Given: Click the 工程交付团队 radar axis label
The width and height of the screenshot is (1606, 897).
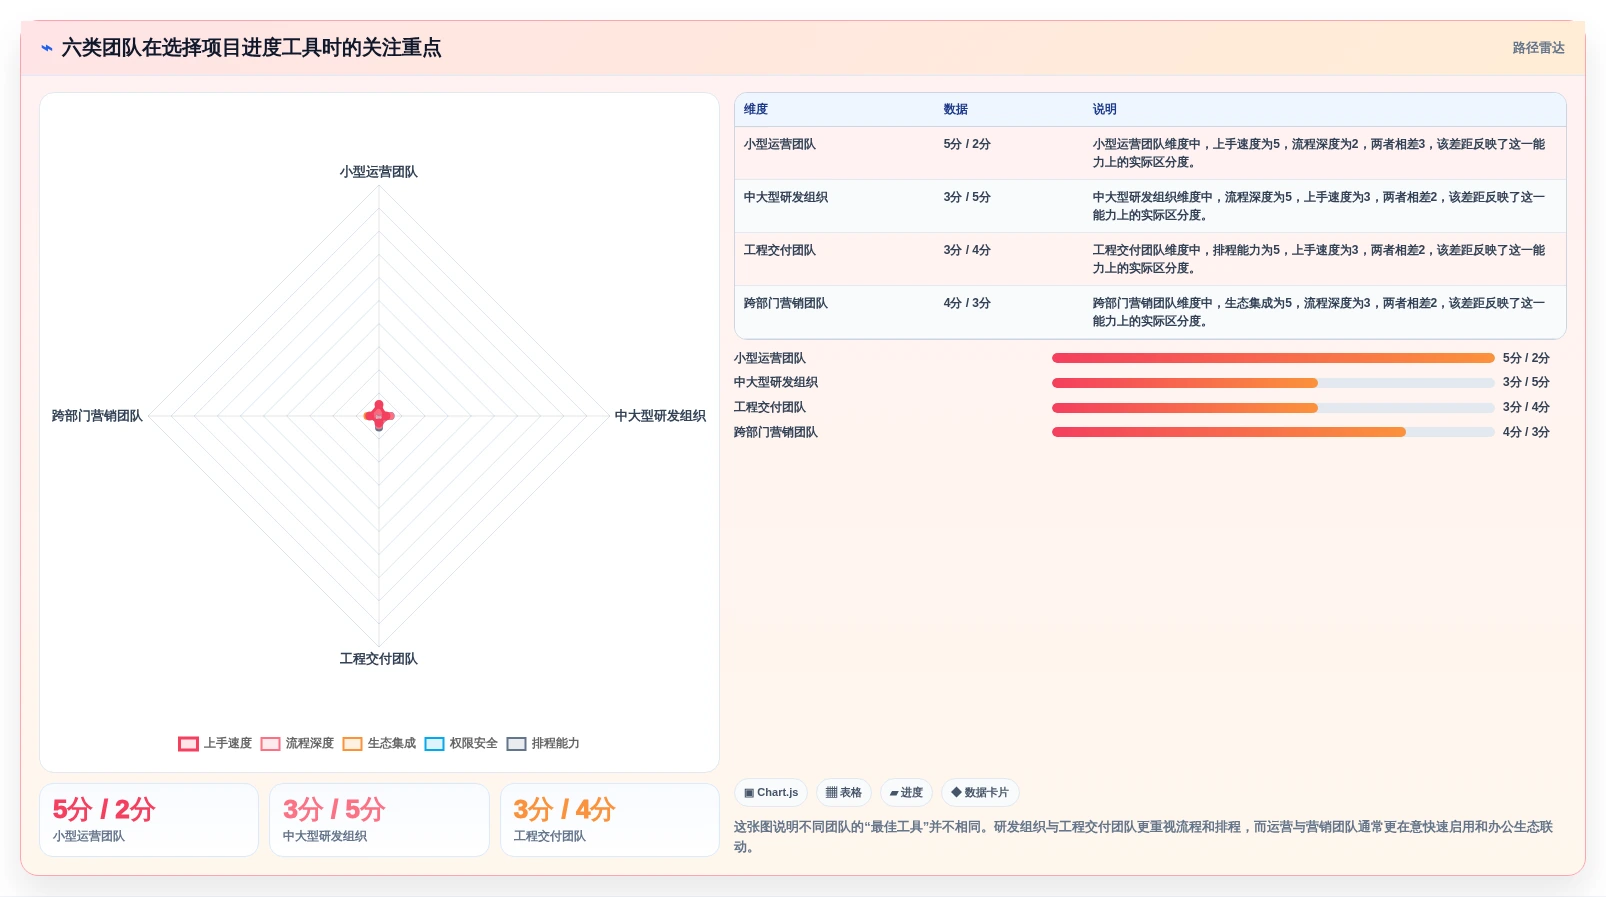Looking at the screenshot, I should tap(379, 659).
